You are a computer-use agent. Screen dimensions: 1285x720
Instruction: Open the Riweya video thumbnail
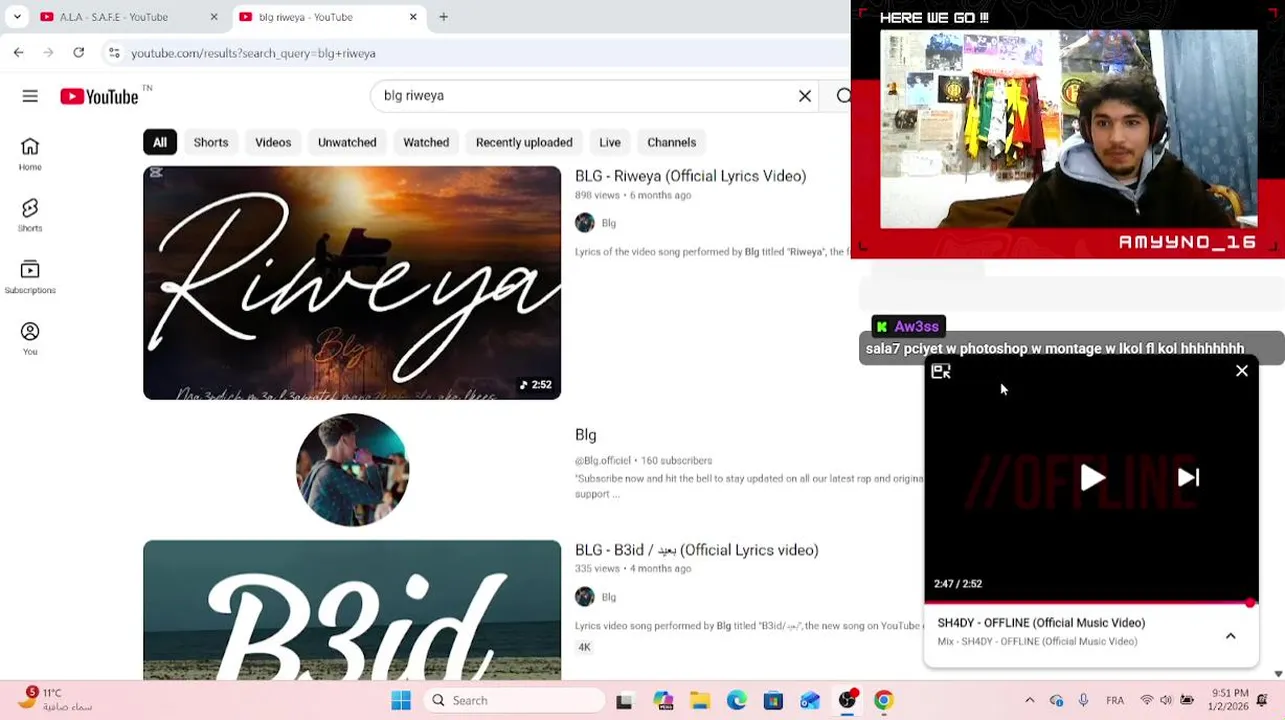tap(352, 283)
